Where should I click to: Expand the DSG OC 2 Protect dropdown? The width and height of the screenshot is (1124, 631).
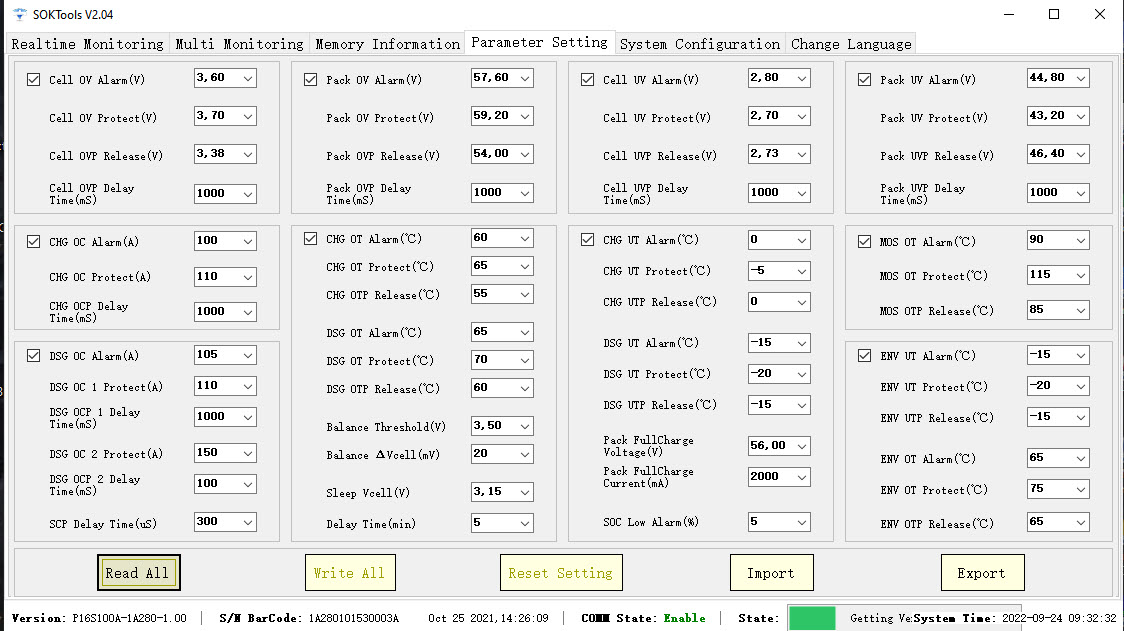[x=248, y=453]
